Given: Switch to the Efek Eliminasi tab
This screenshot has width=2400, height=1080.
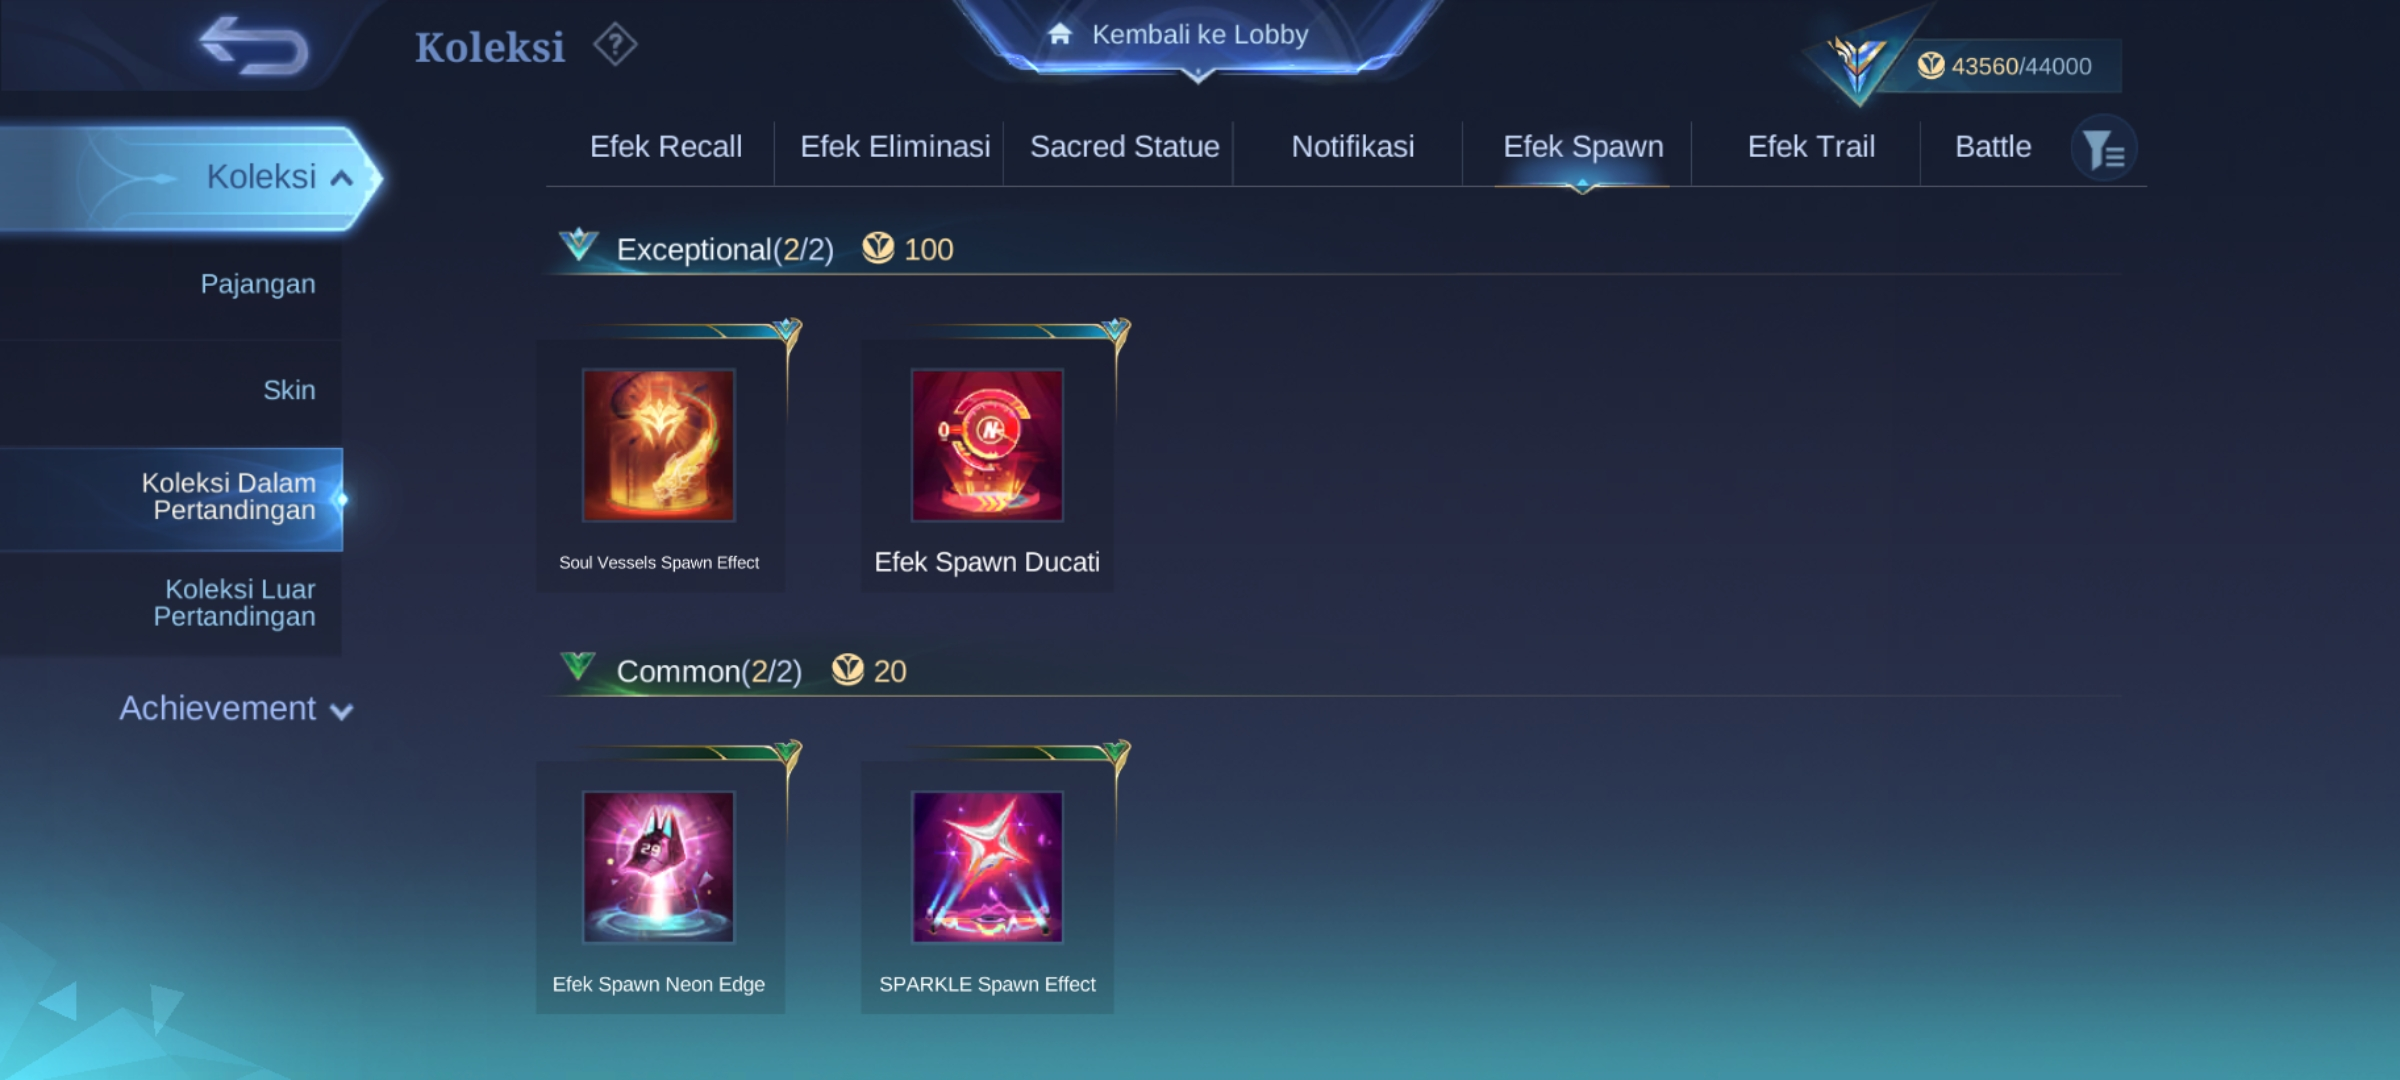Looking at the screenshot, I should pos(895,147).
